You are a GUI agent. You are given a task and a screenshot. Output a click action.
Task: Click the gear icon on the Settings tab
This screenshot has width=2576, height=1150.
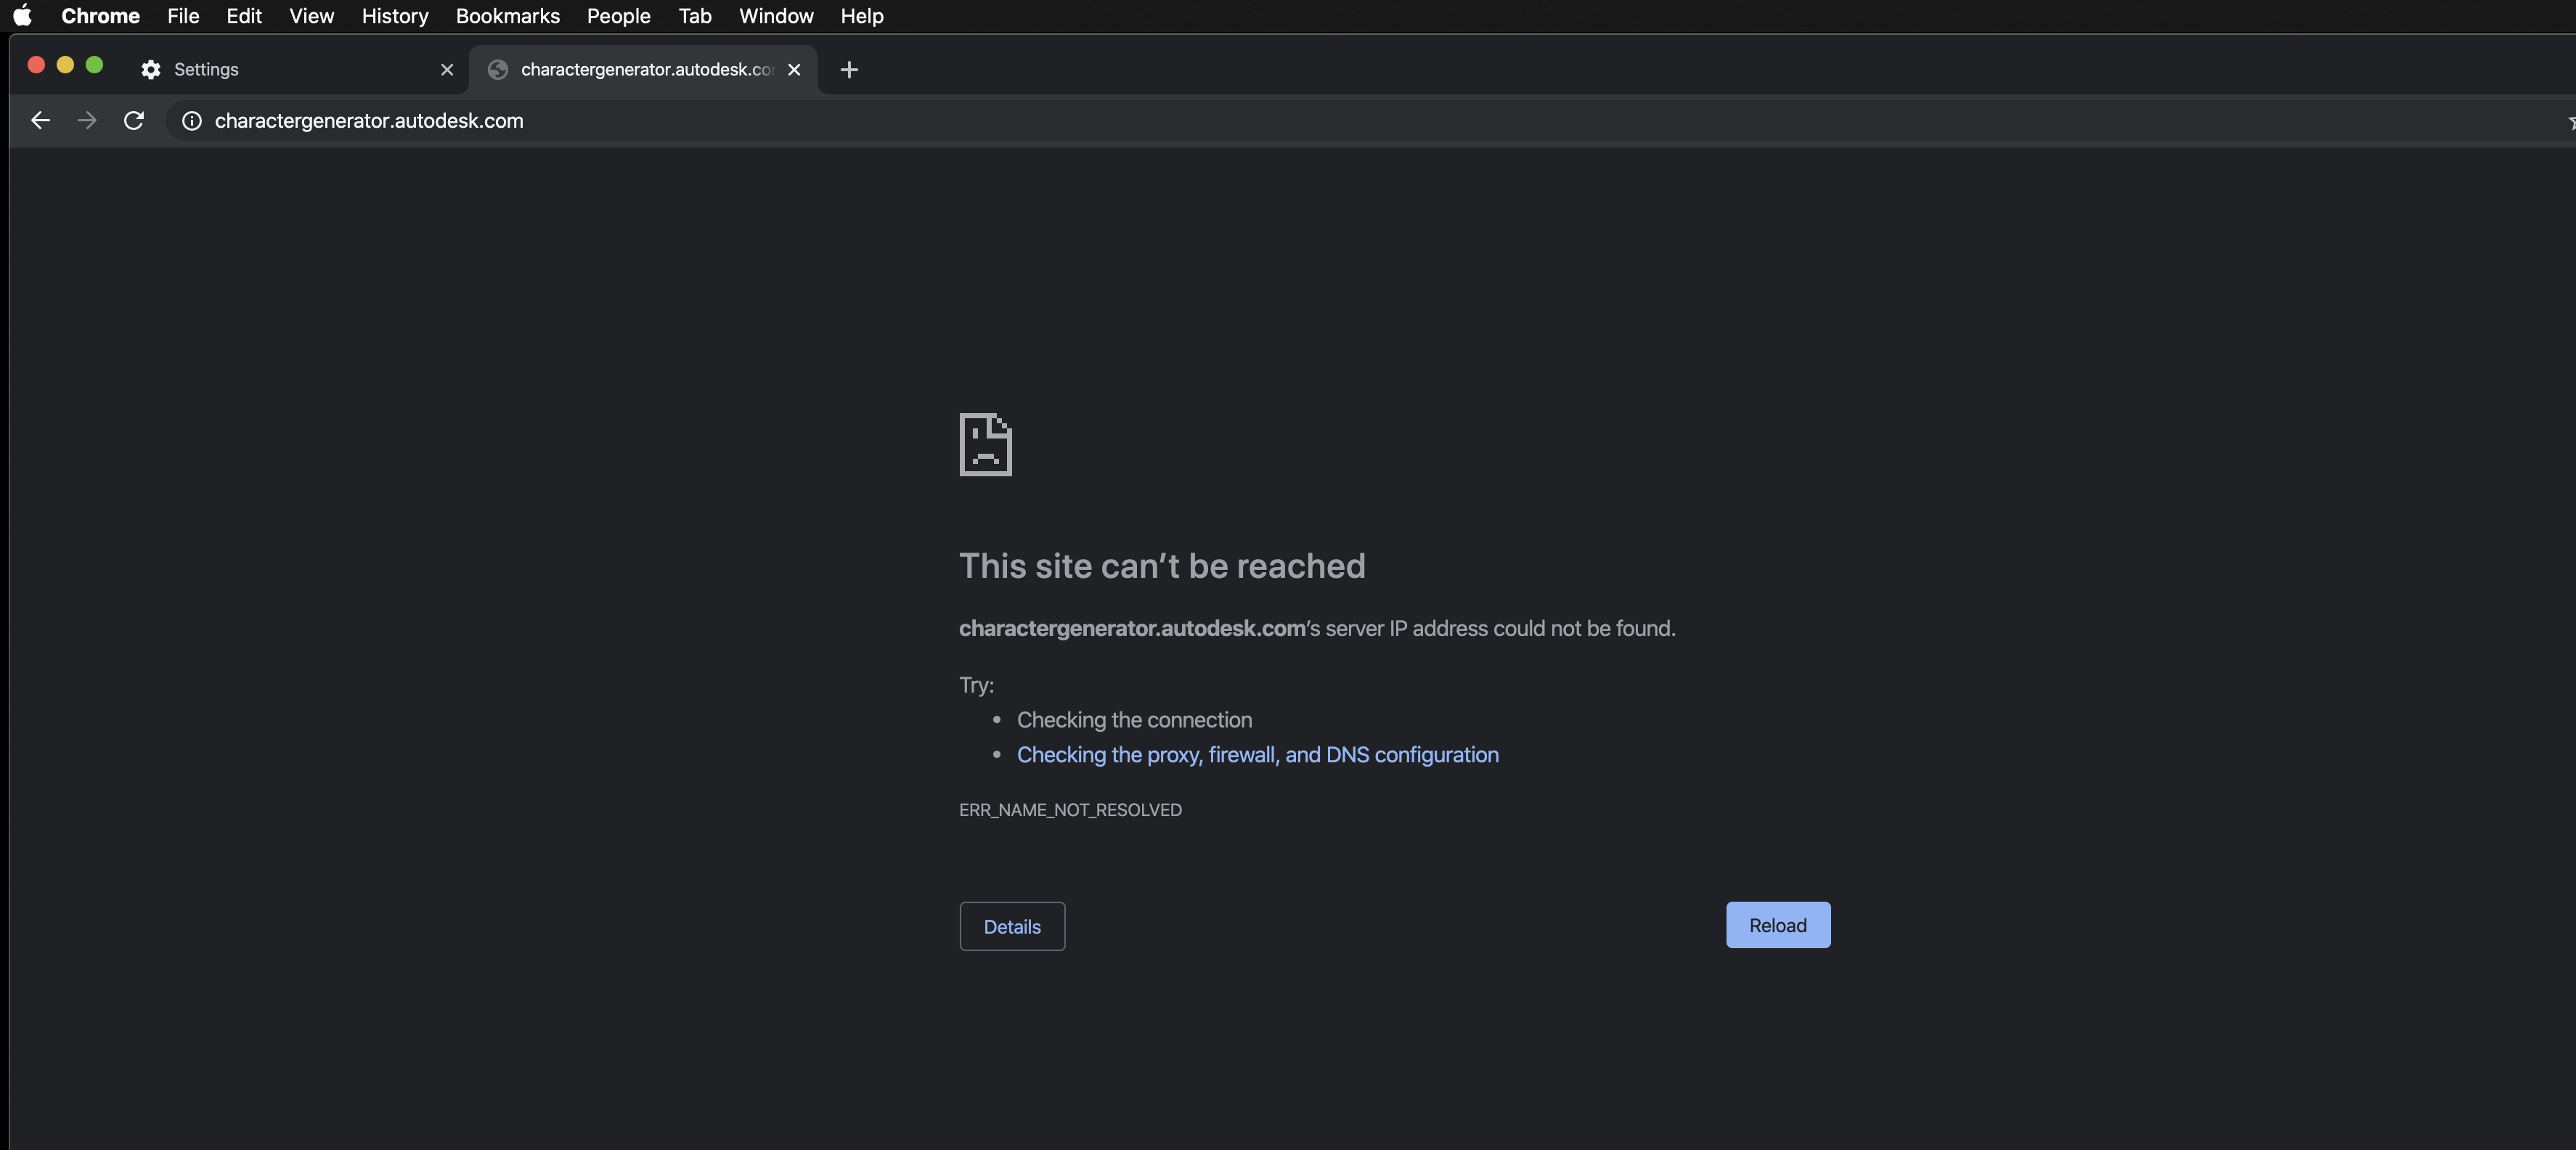click(150, 70)
